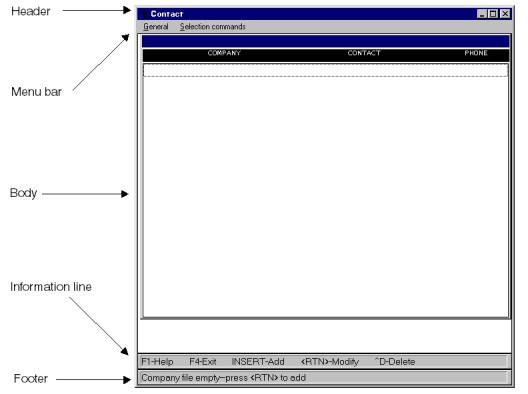
Task: Open the General menu
Action: (156, 26)
